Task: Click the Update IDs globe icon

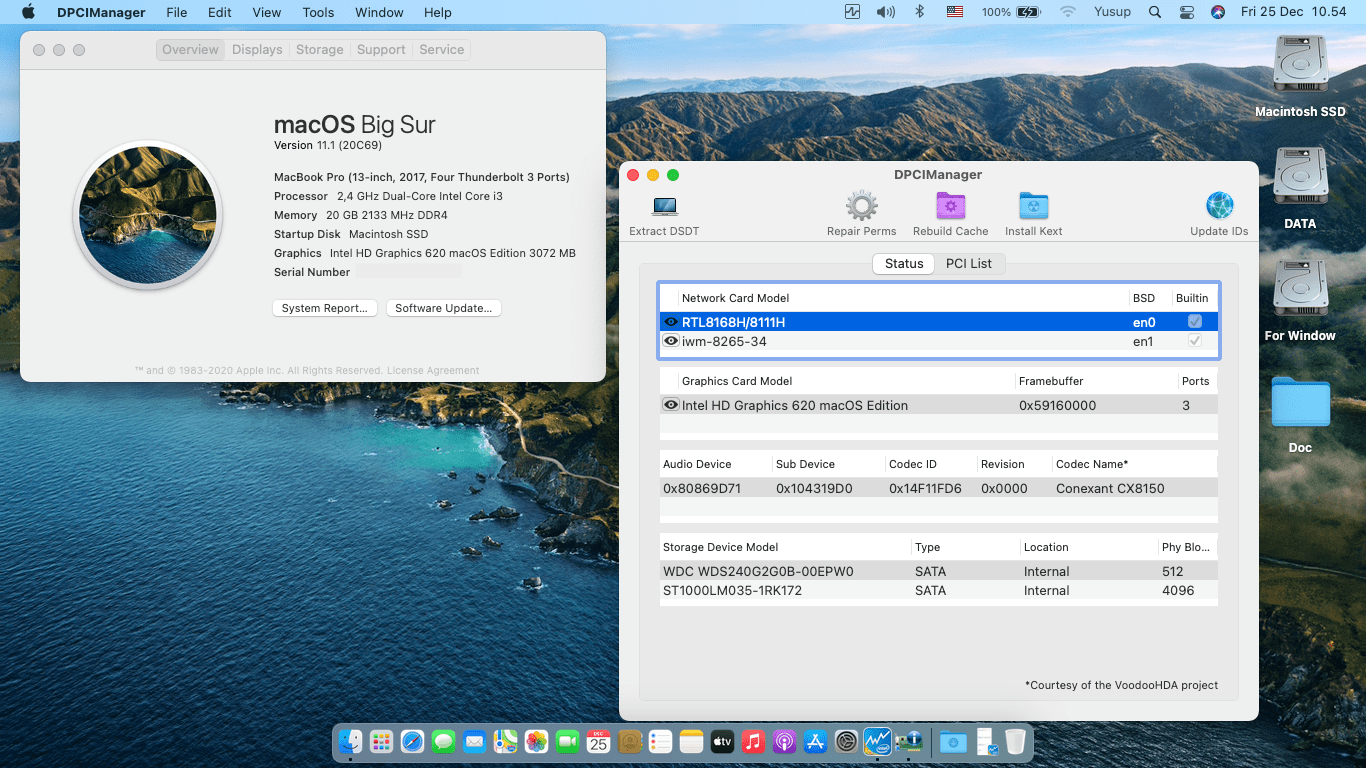Action: click(1219, 205)
